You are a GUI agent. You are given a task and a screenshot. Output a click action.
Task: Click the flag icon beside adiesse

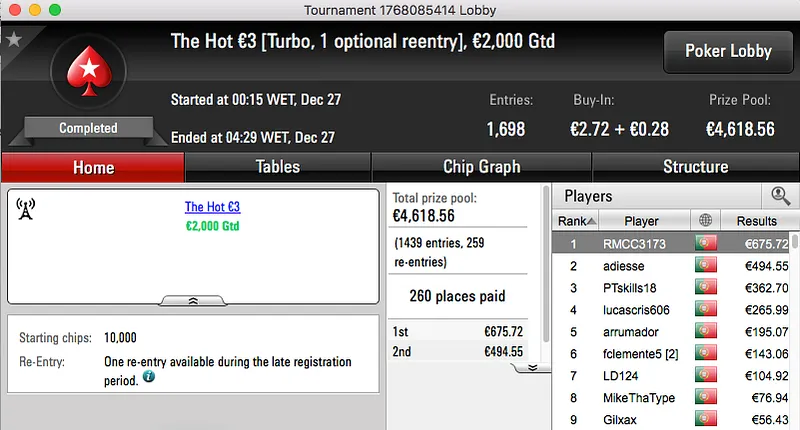(705, 266)
